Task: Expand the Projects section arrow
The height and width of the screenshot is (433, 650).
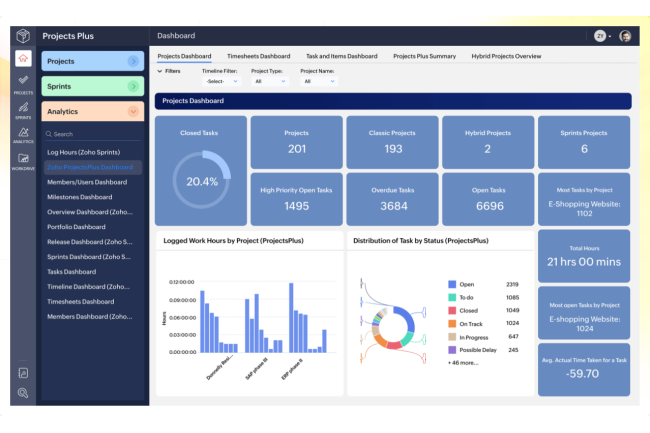Action: point(133,61)
